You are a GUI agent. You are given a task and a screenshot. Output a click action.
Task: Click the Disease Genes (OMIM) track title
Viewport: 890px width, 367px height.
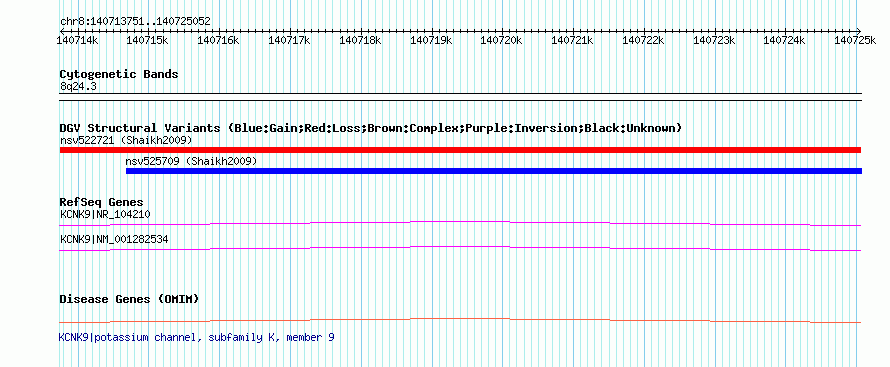pyautogui.click(x=129, y=299)
